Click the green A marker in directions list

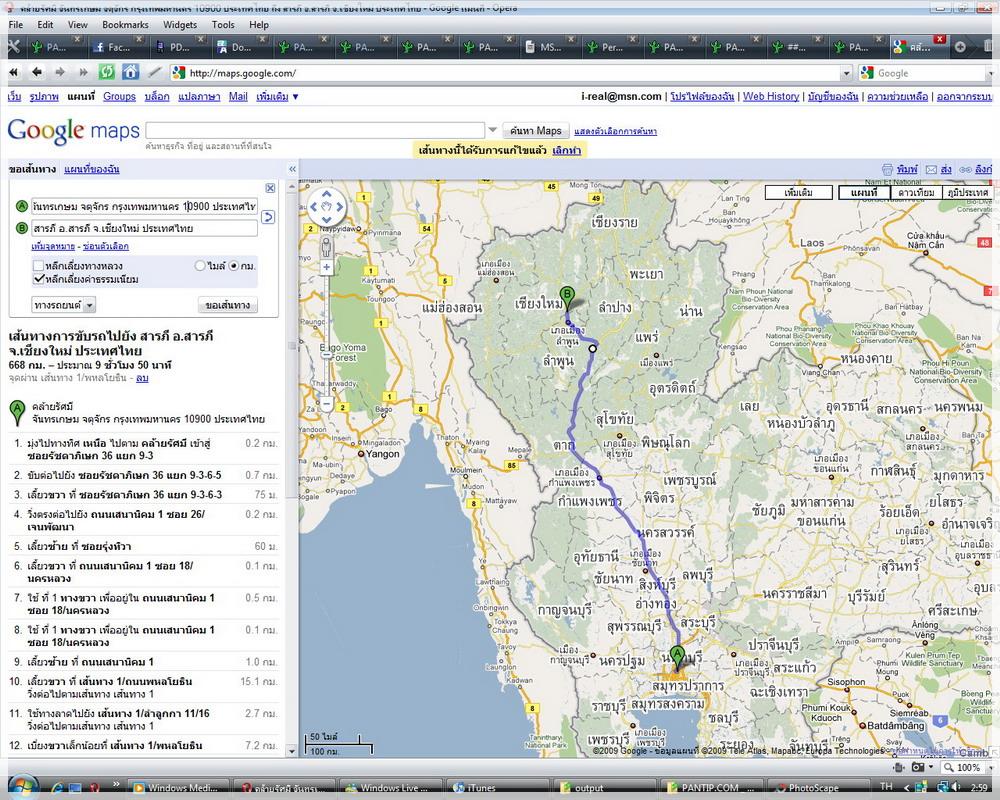(17, 411)
